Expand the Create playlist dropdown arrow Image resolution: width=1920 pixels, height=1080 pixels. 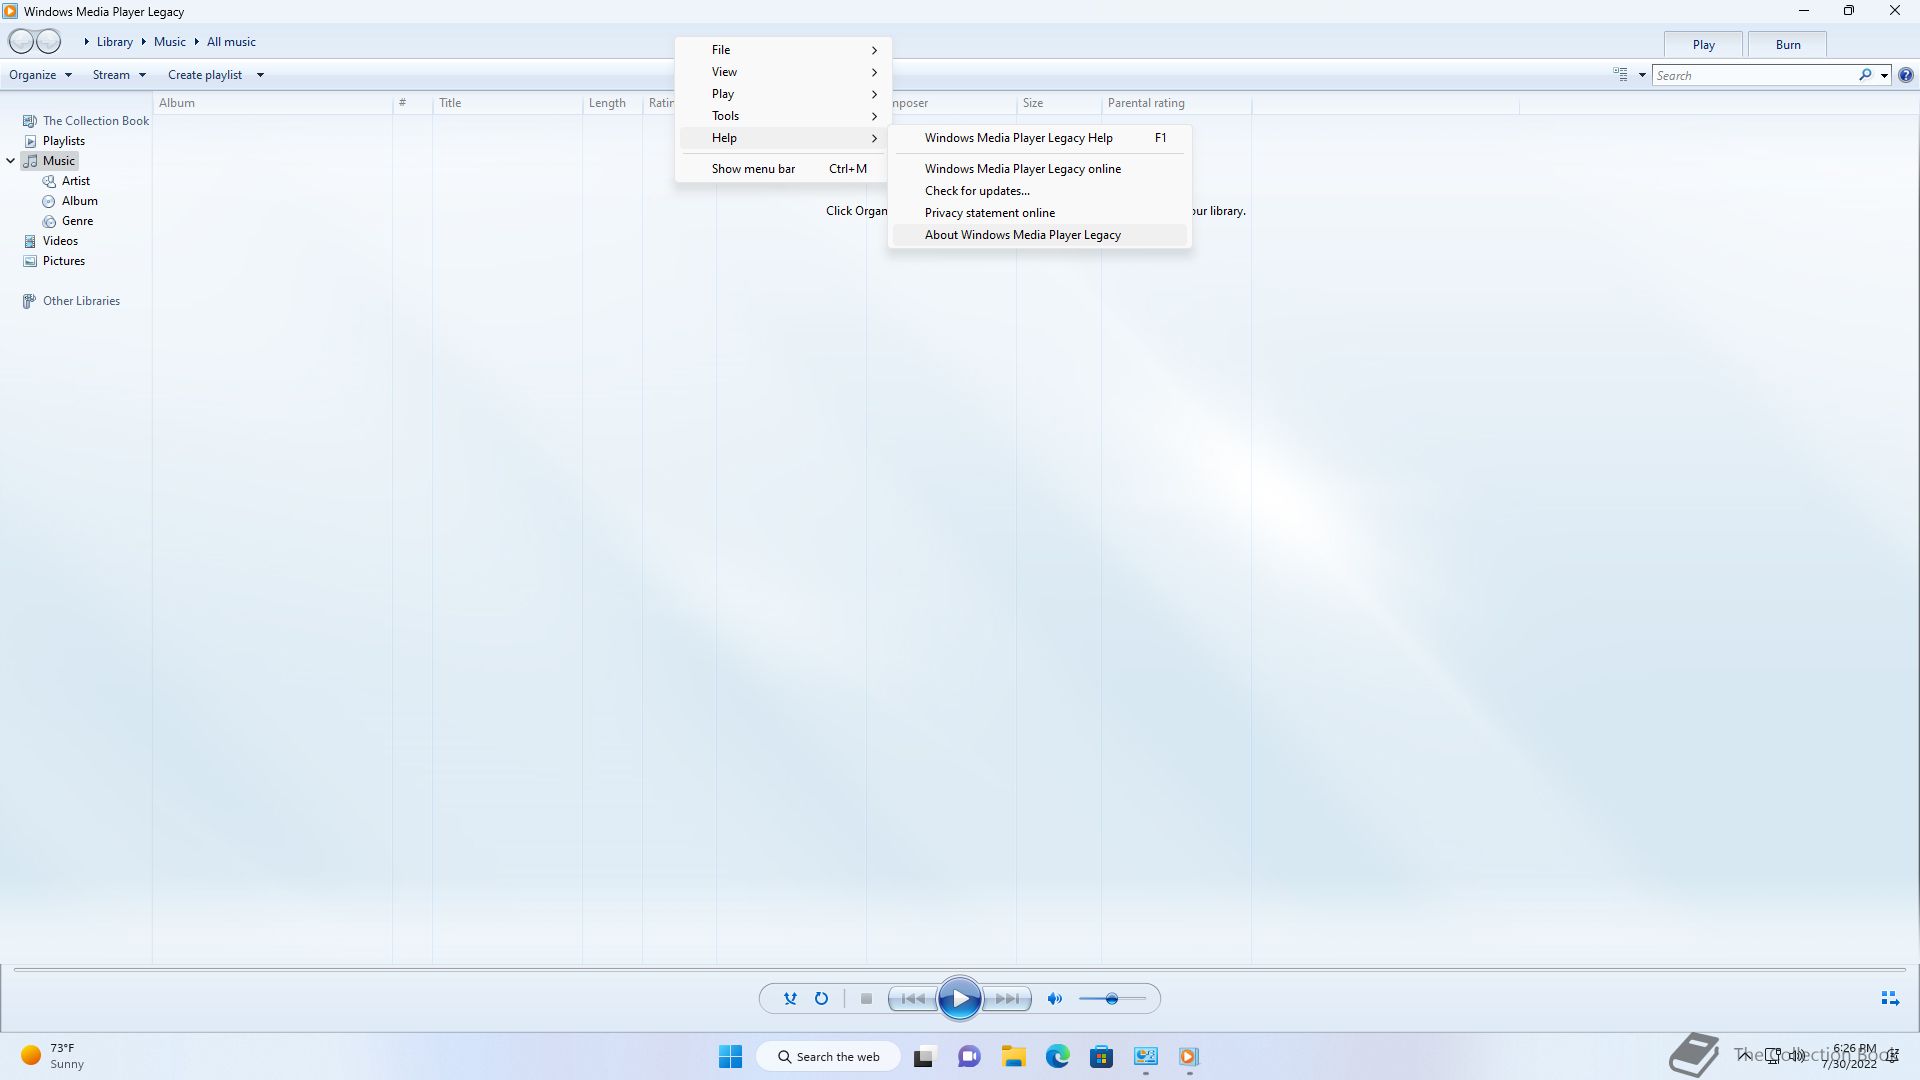click(x=260, y=75)
